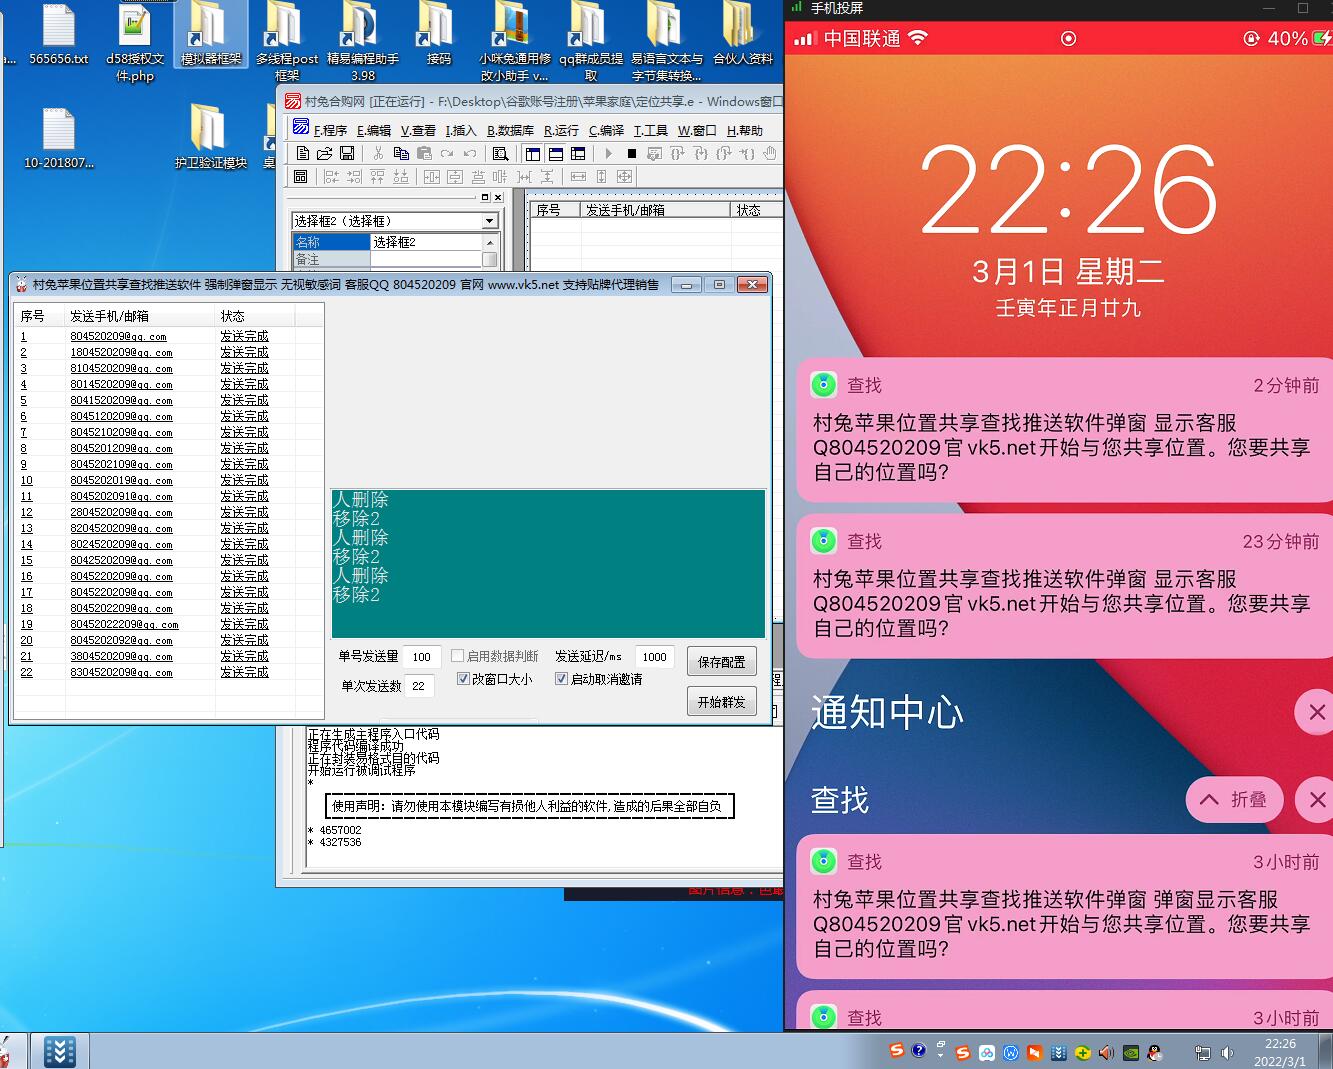Click the Save floppy disk icon

347,153
